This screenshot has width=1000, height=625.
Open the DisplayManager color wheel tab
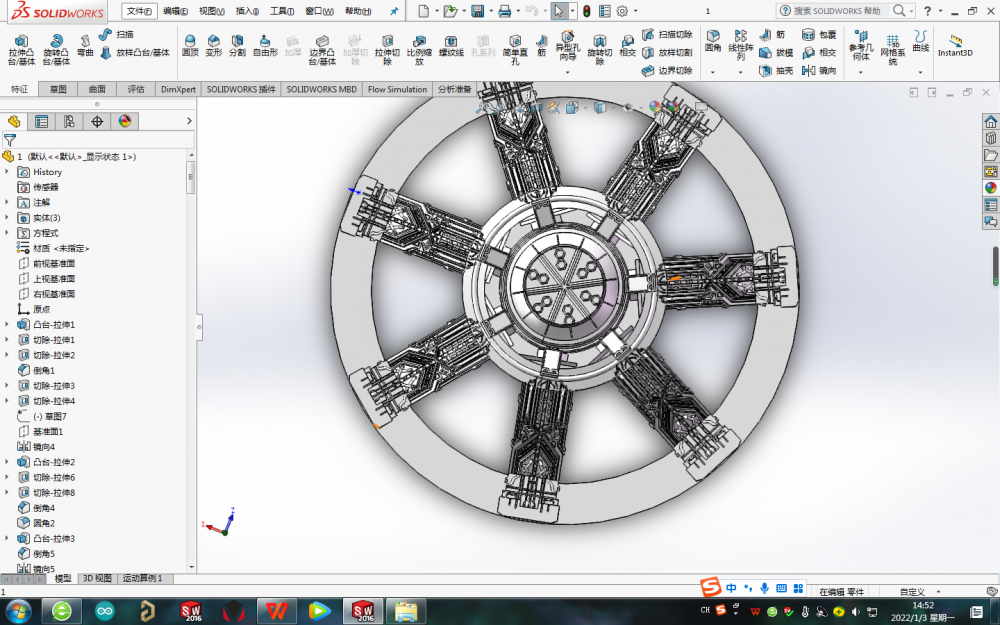point(125,121)
